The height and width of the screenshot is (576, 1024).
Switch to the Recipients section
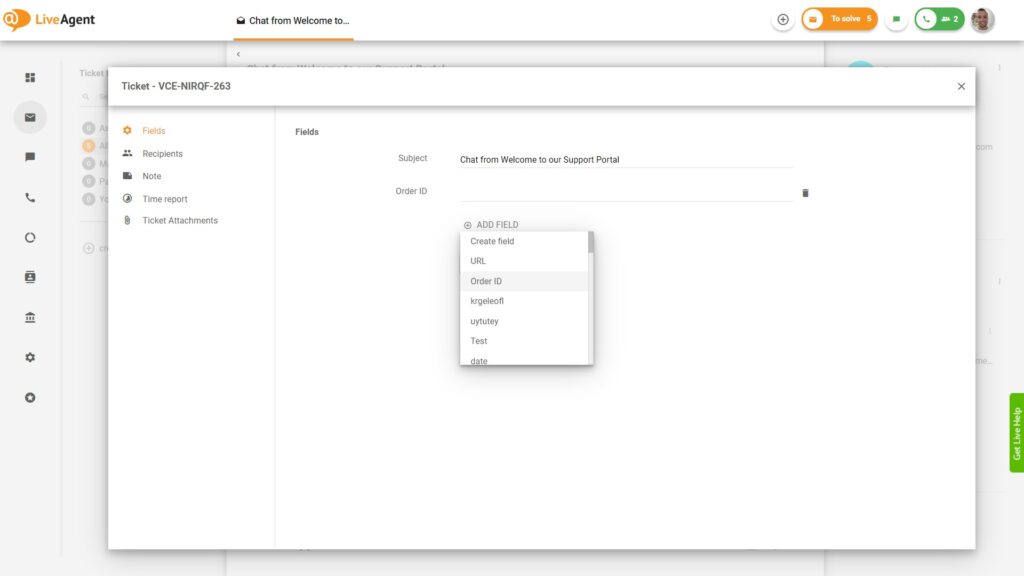pos(162,154)
